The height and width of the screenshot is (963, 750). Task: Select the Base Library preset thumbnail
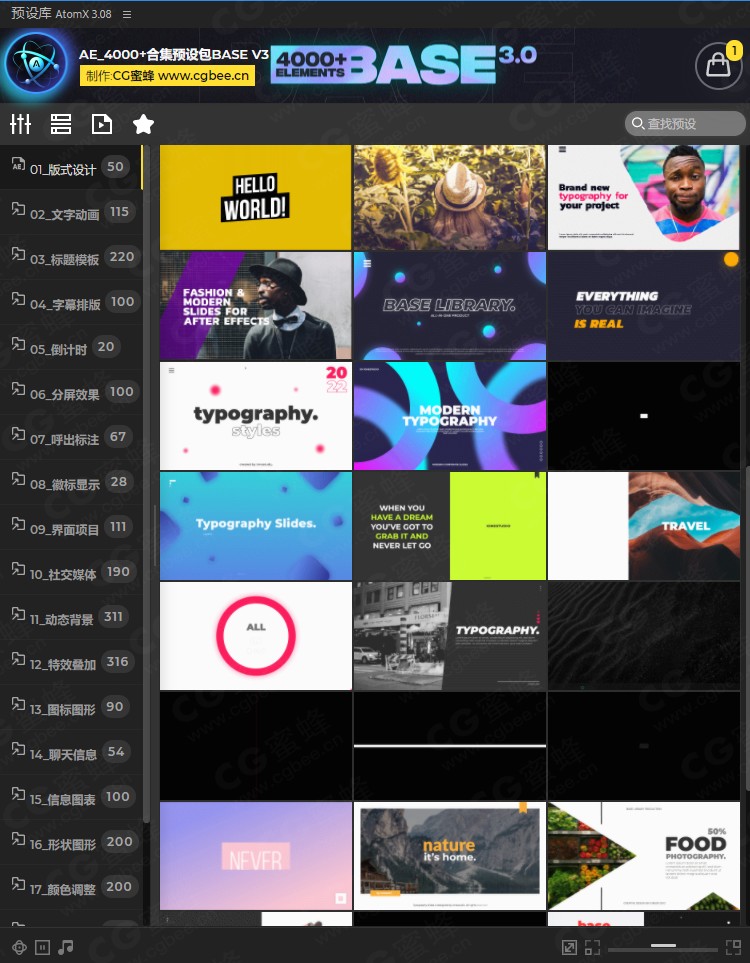(450, 306)
